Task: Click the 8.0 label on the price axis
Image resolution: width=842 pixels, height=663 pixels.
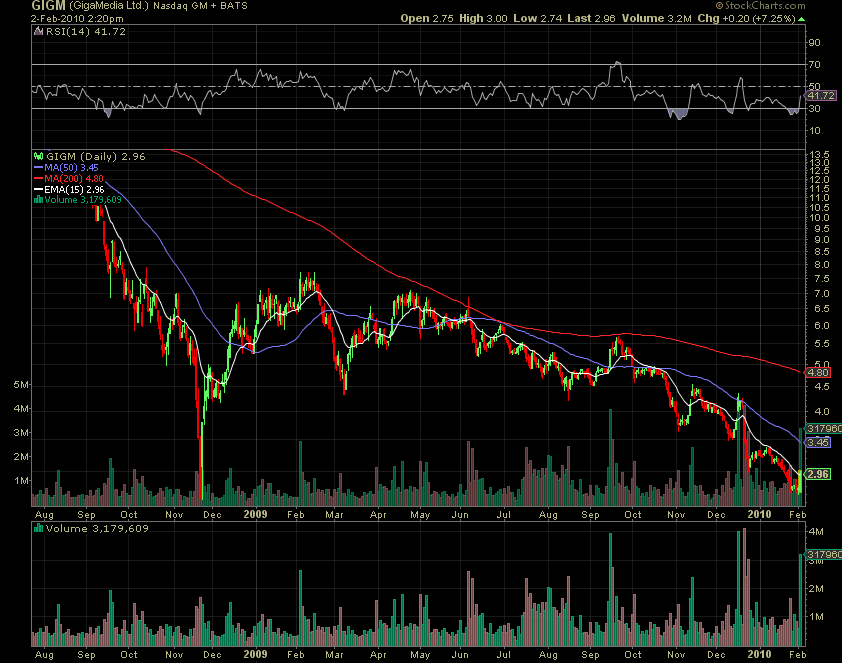Action: 822,265
